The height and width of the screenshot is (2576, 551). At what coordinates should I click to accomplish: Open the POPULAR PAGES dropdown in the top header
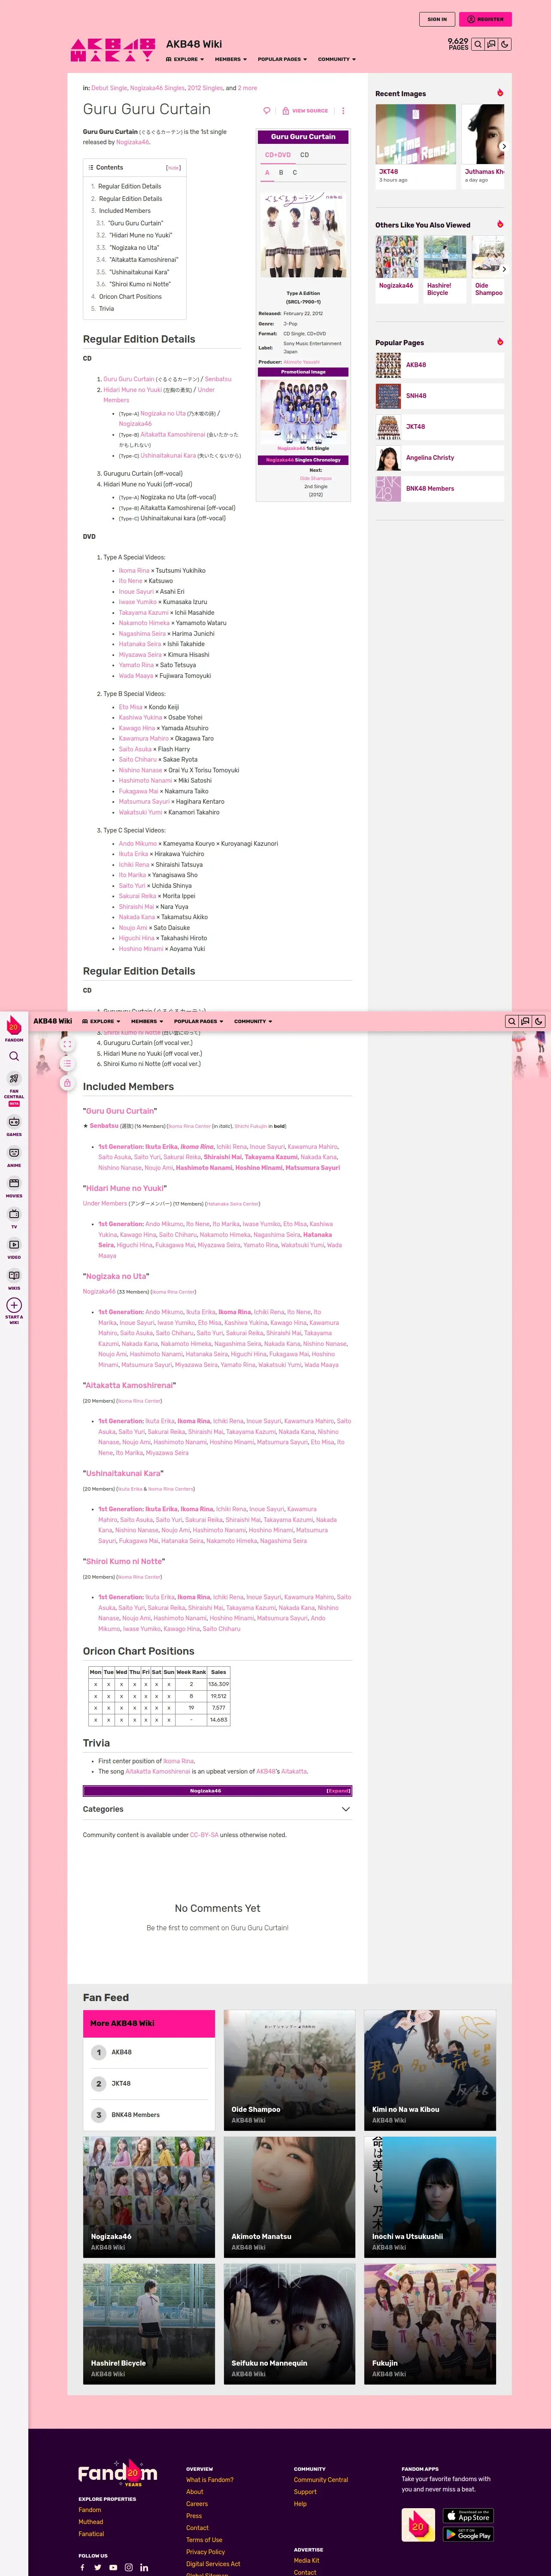(x=282, y=59)
